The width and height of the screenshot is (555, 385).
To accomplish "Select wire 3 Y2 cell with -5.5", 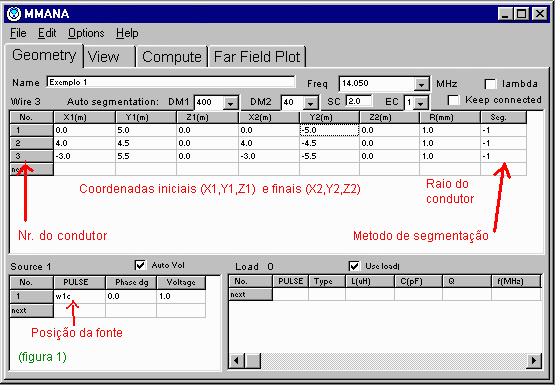I will pos(330,156).
